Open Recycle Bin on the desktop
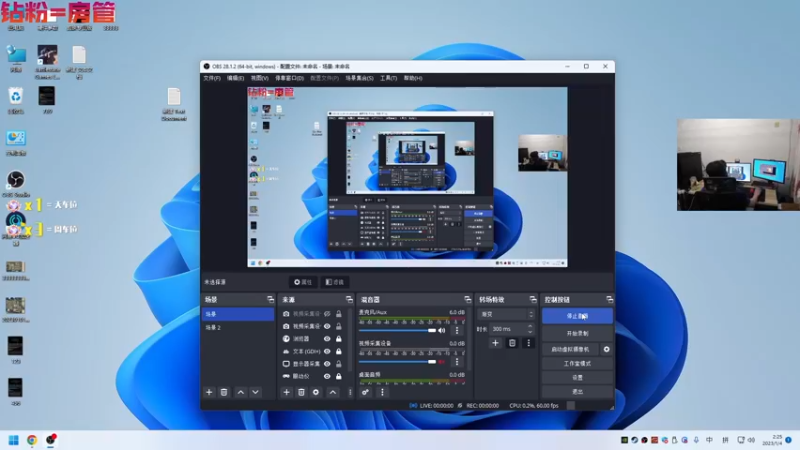Viewport: 800px width, 450px height. (x=16, y=100)
